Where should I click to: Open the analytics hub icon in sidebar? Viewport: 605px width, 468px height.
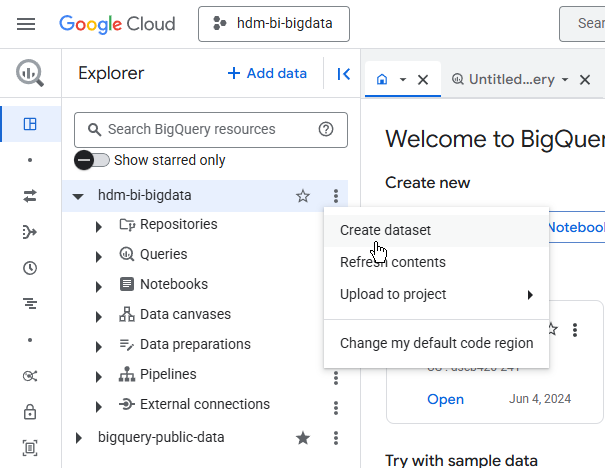[30, 376]
